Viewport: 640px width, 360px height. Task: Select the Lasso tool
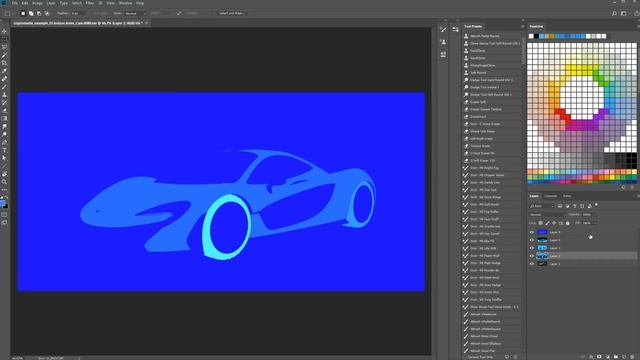pos(4,47)
